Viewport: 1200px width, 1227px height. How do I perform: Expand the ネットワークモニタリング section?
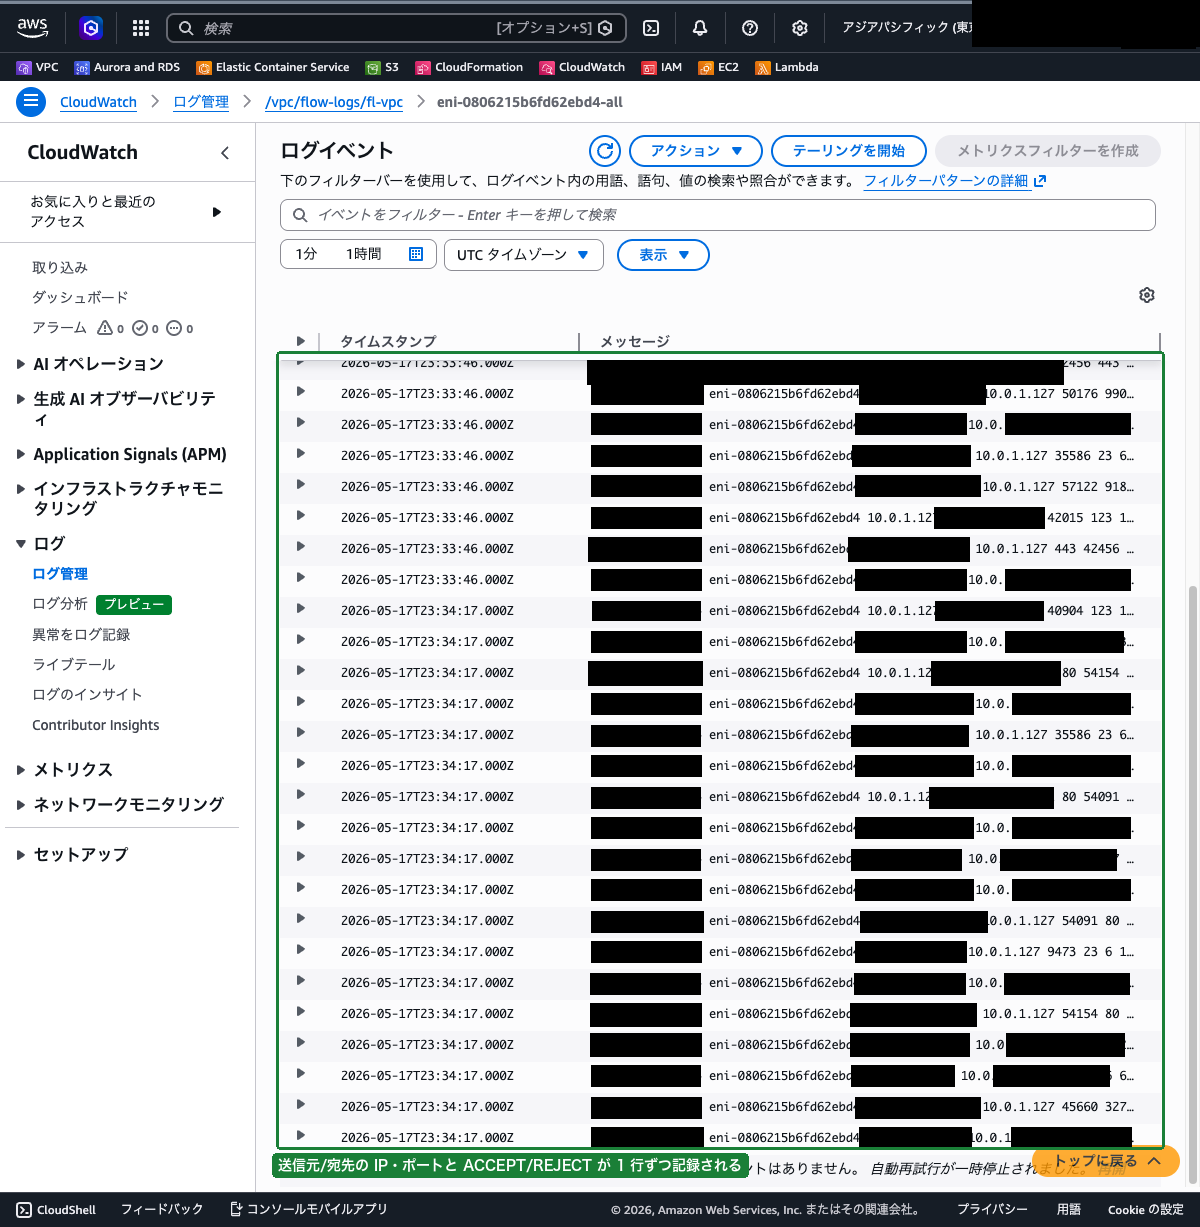(x=21, y=804)
